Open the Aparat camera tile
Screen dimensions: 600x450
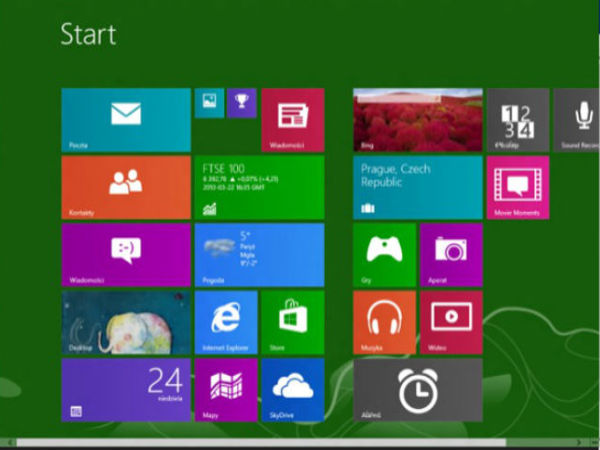pyautogui.click(x=451, y=255)
